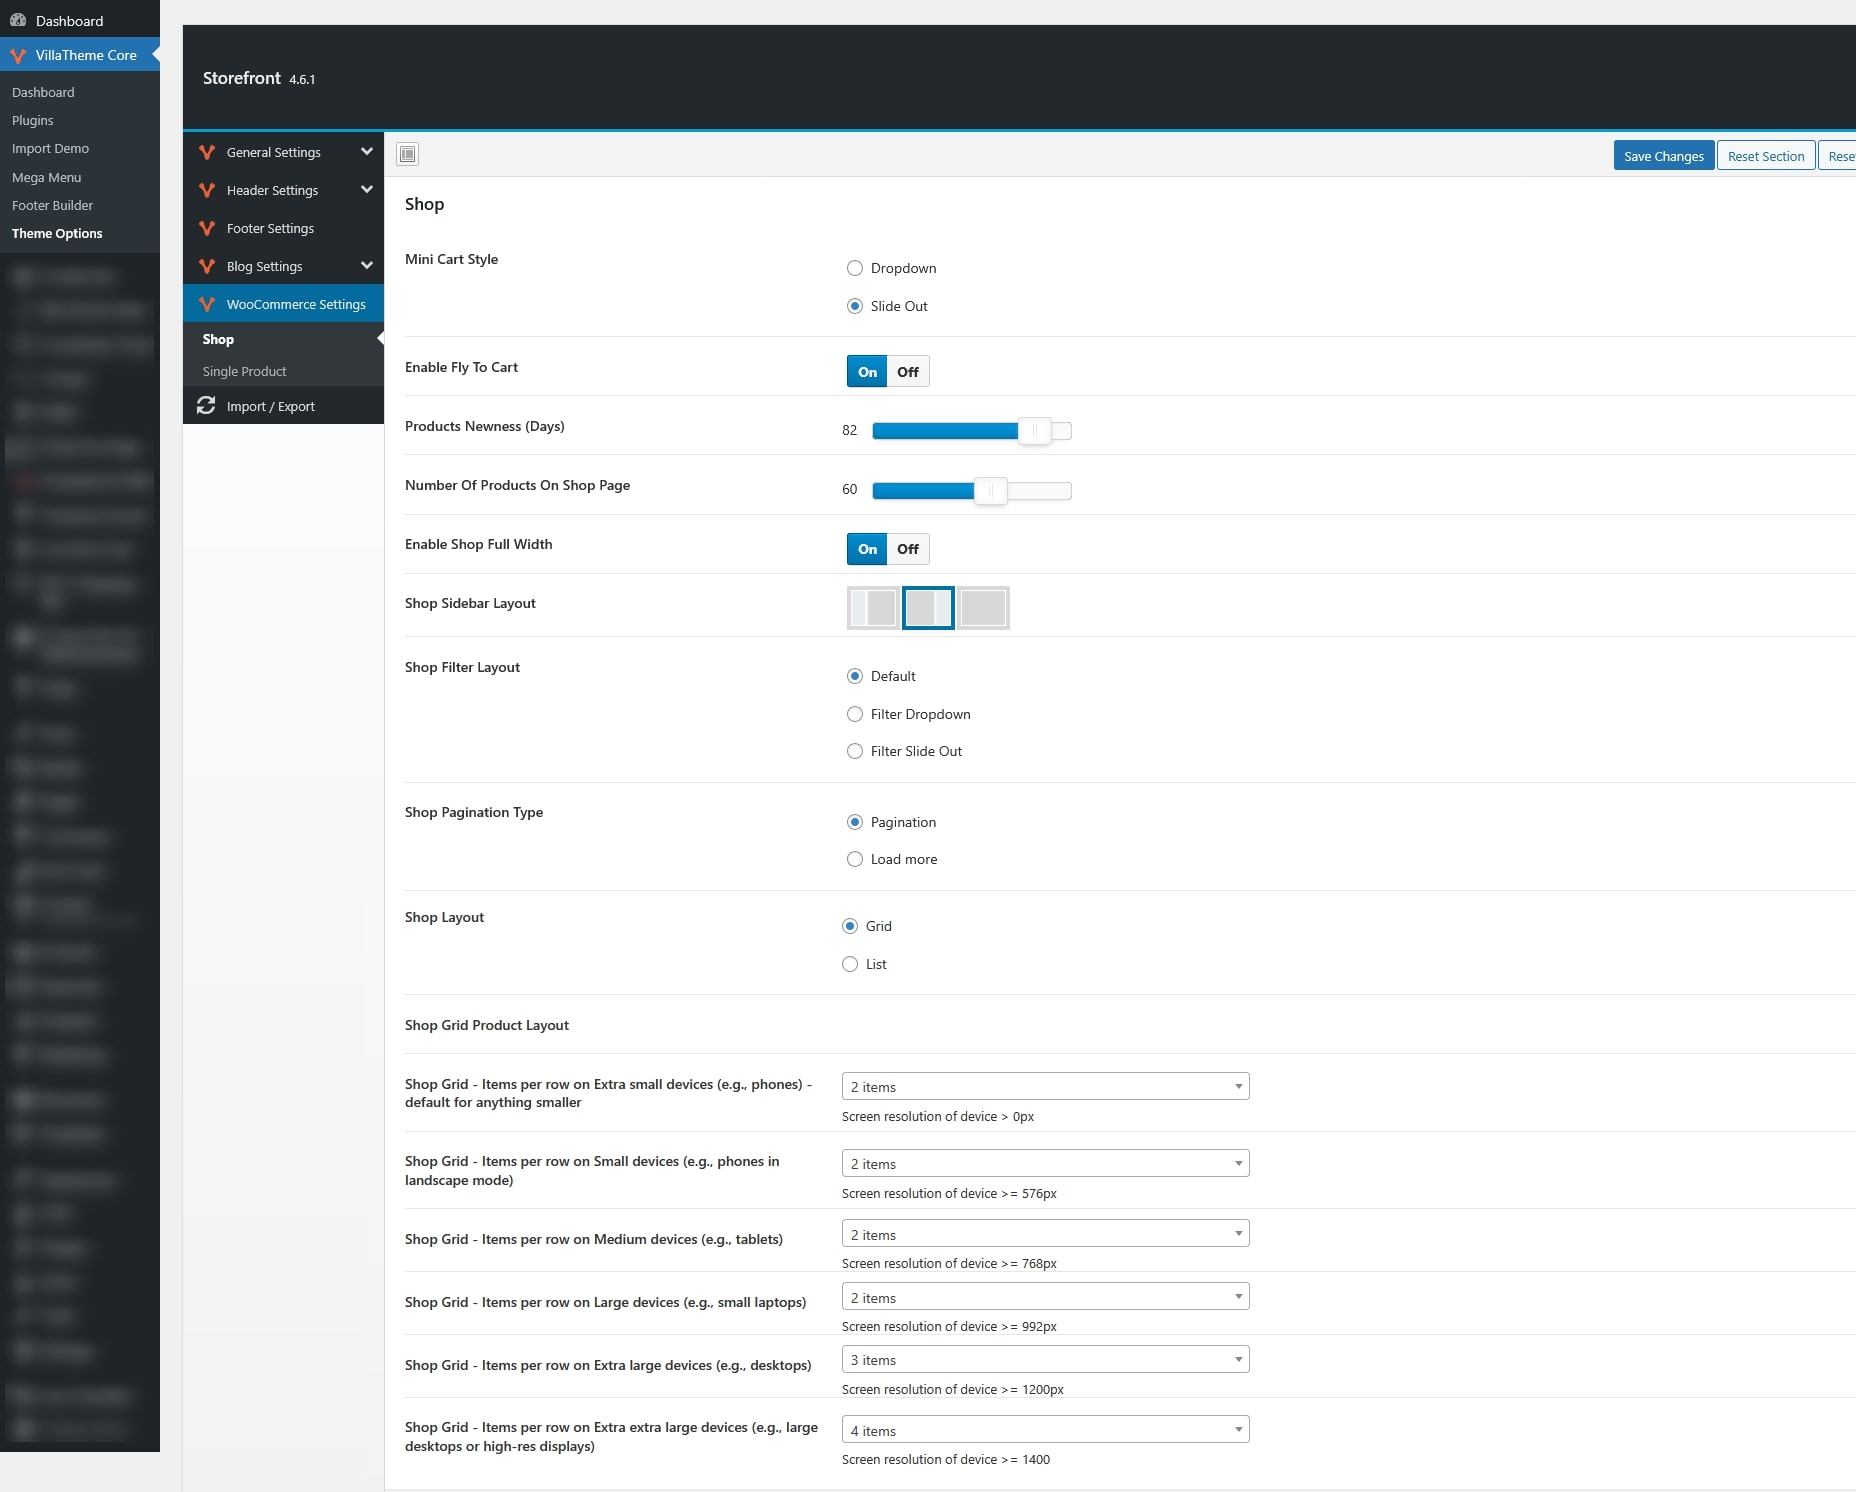
Task: Click the WooCommerce Settings V icon
Action: 207,305
